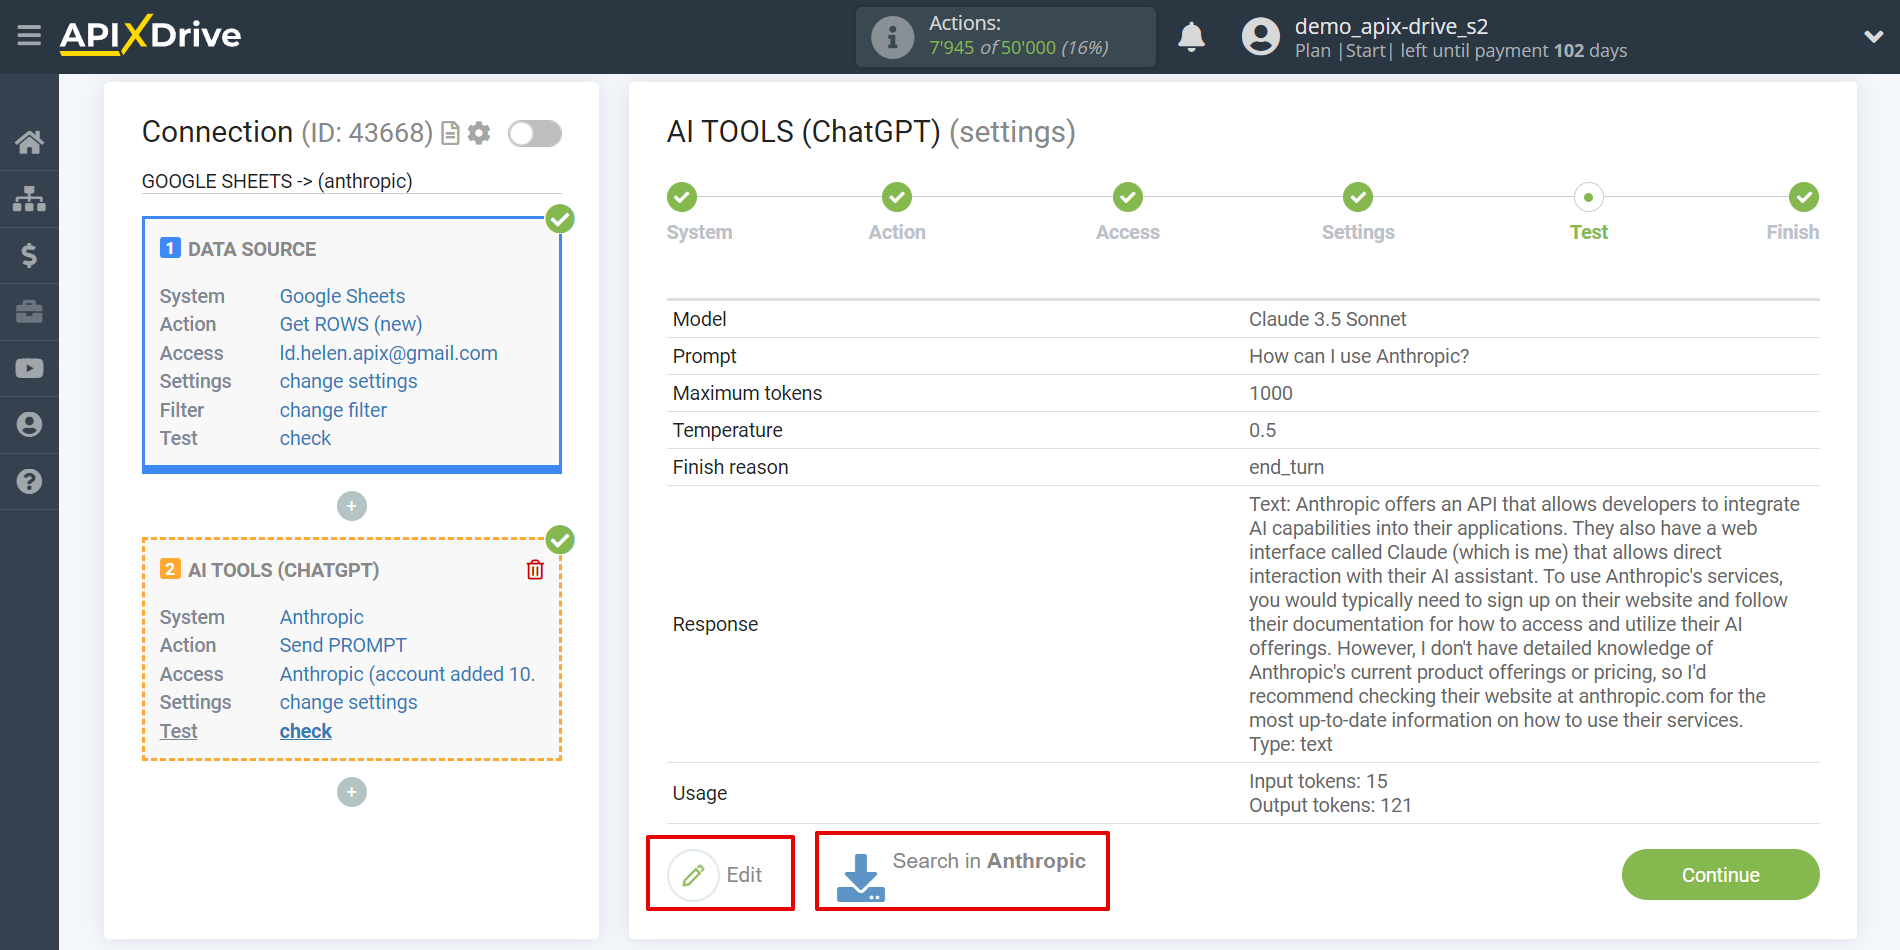Delete the AI Tools block with trash icon
Image resolution: width=1900 pixels, height=950 pixels.
535,569
